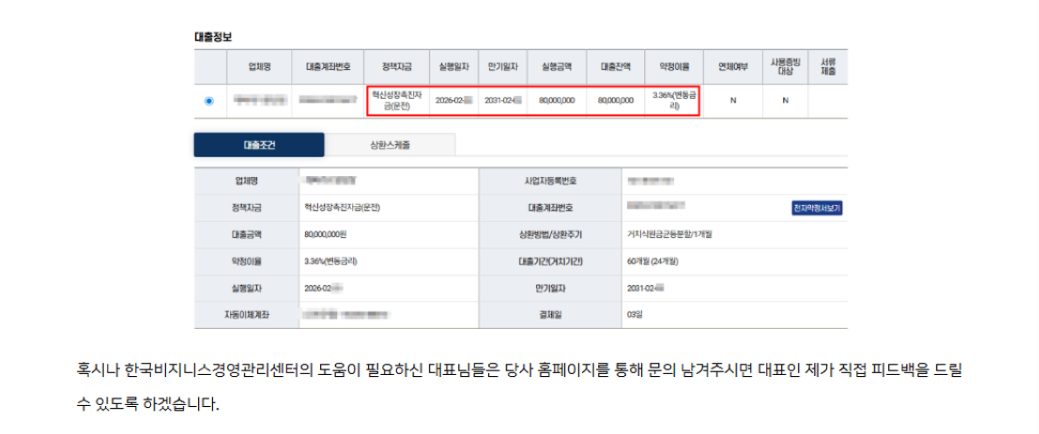Click the 80,000,000 value under 대출잔액
The width and height of the screenshot is (1039, 434).
(616, 101)
